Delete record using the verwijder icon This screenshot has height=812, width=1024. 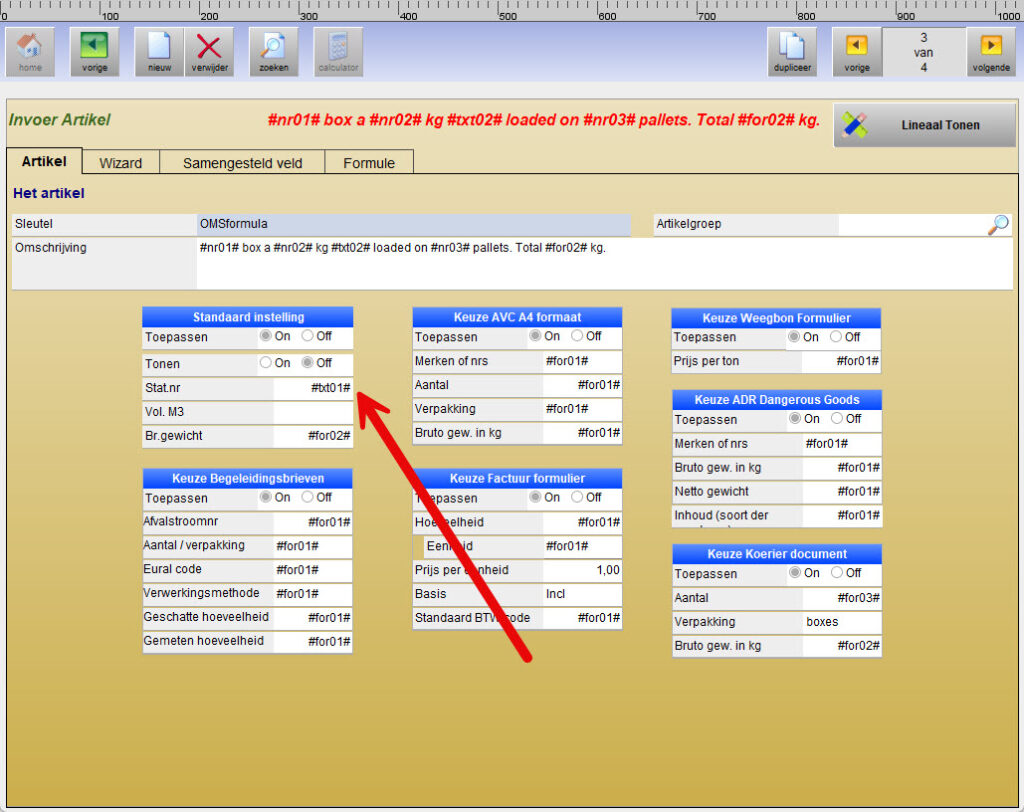coord(209,52)
